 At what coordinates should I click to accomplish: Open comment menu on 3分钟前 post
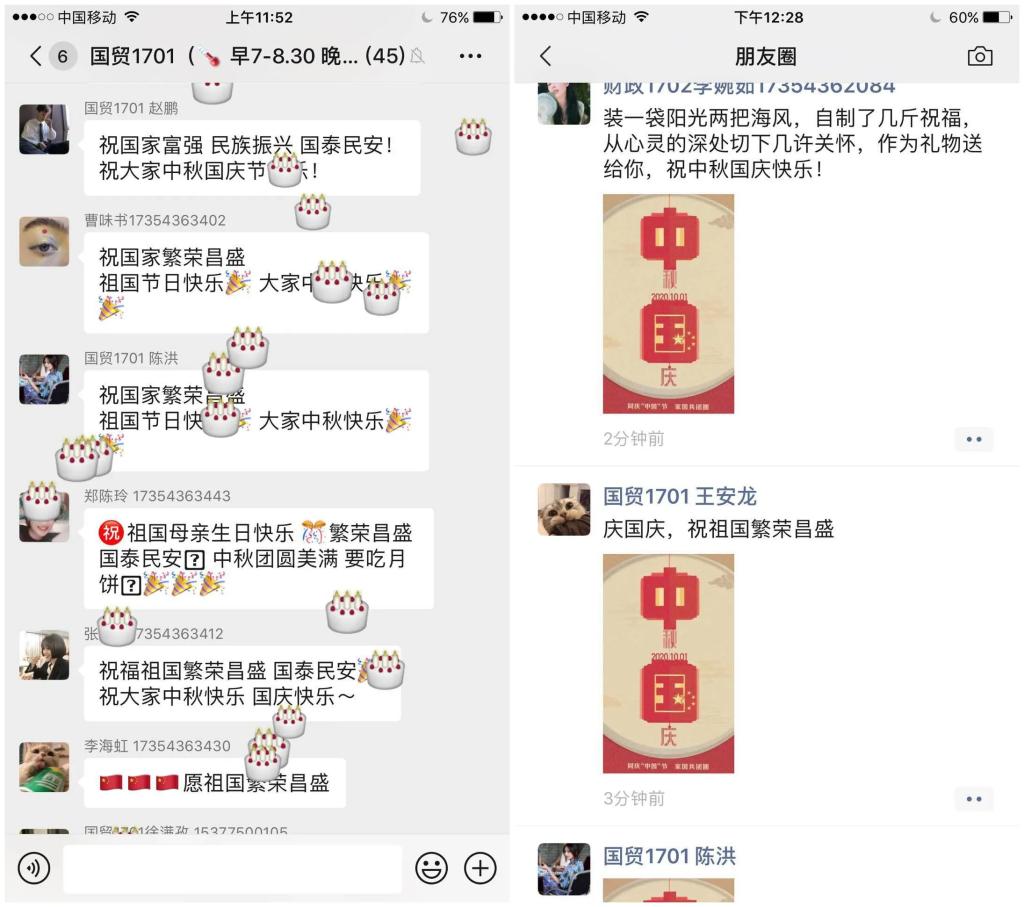[x=974, y=799]
